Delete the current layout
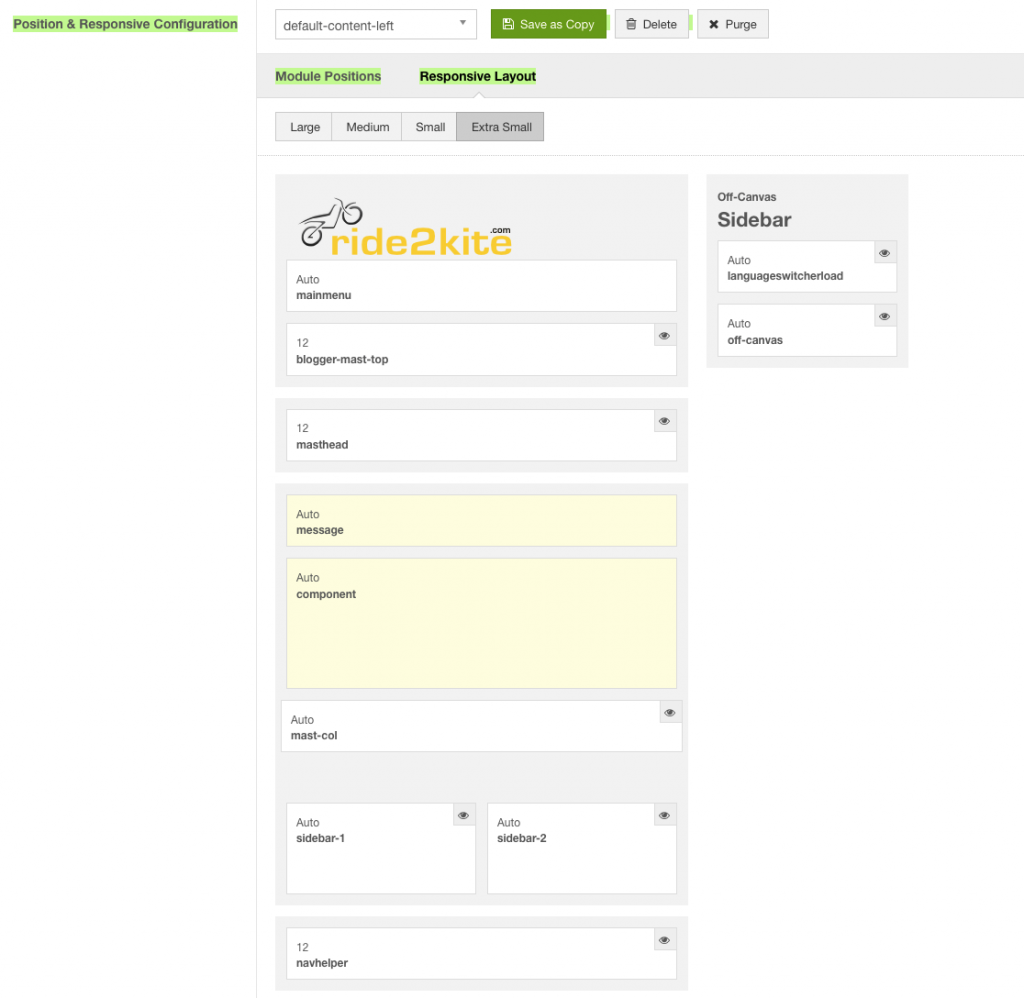 (x=651, y=24)
